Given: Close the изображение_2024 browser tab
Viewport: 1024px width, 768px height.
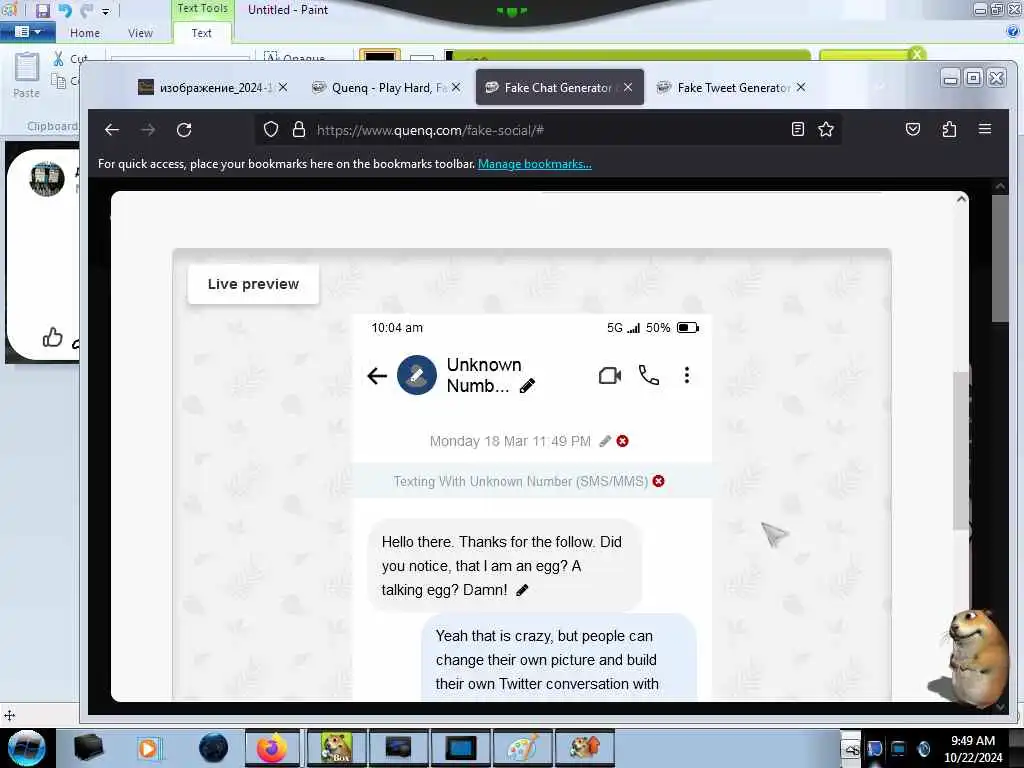Looking at the screenshot, I should point(283,87).
